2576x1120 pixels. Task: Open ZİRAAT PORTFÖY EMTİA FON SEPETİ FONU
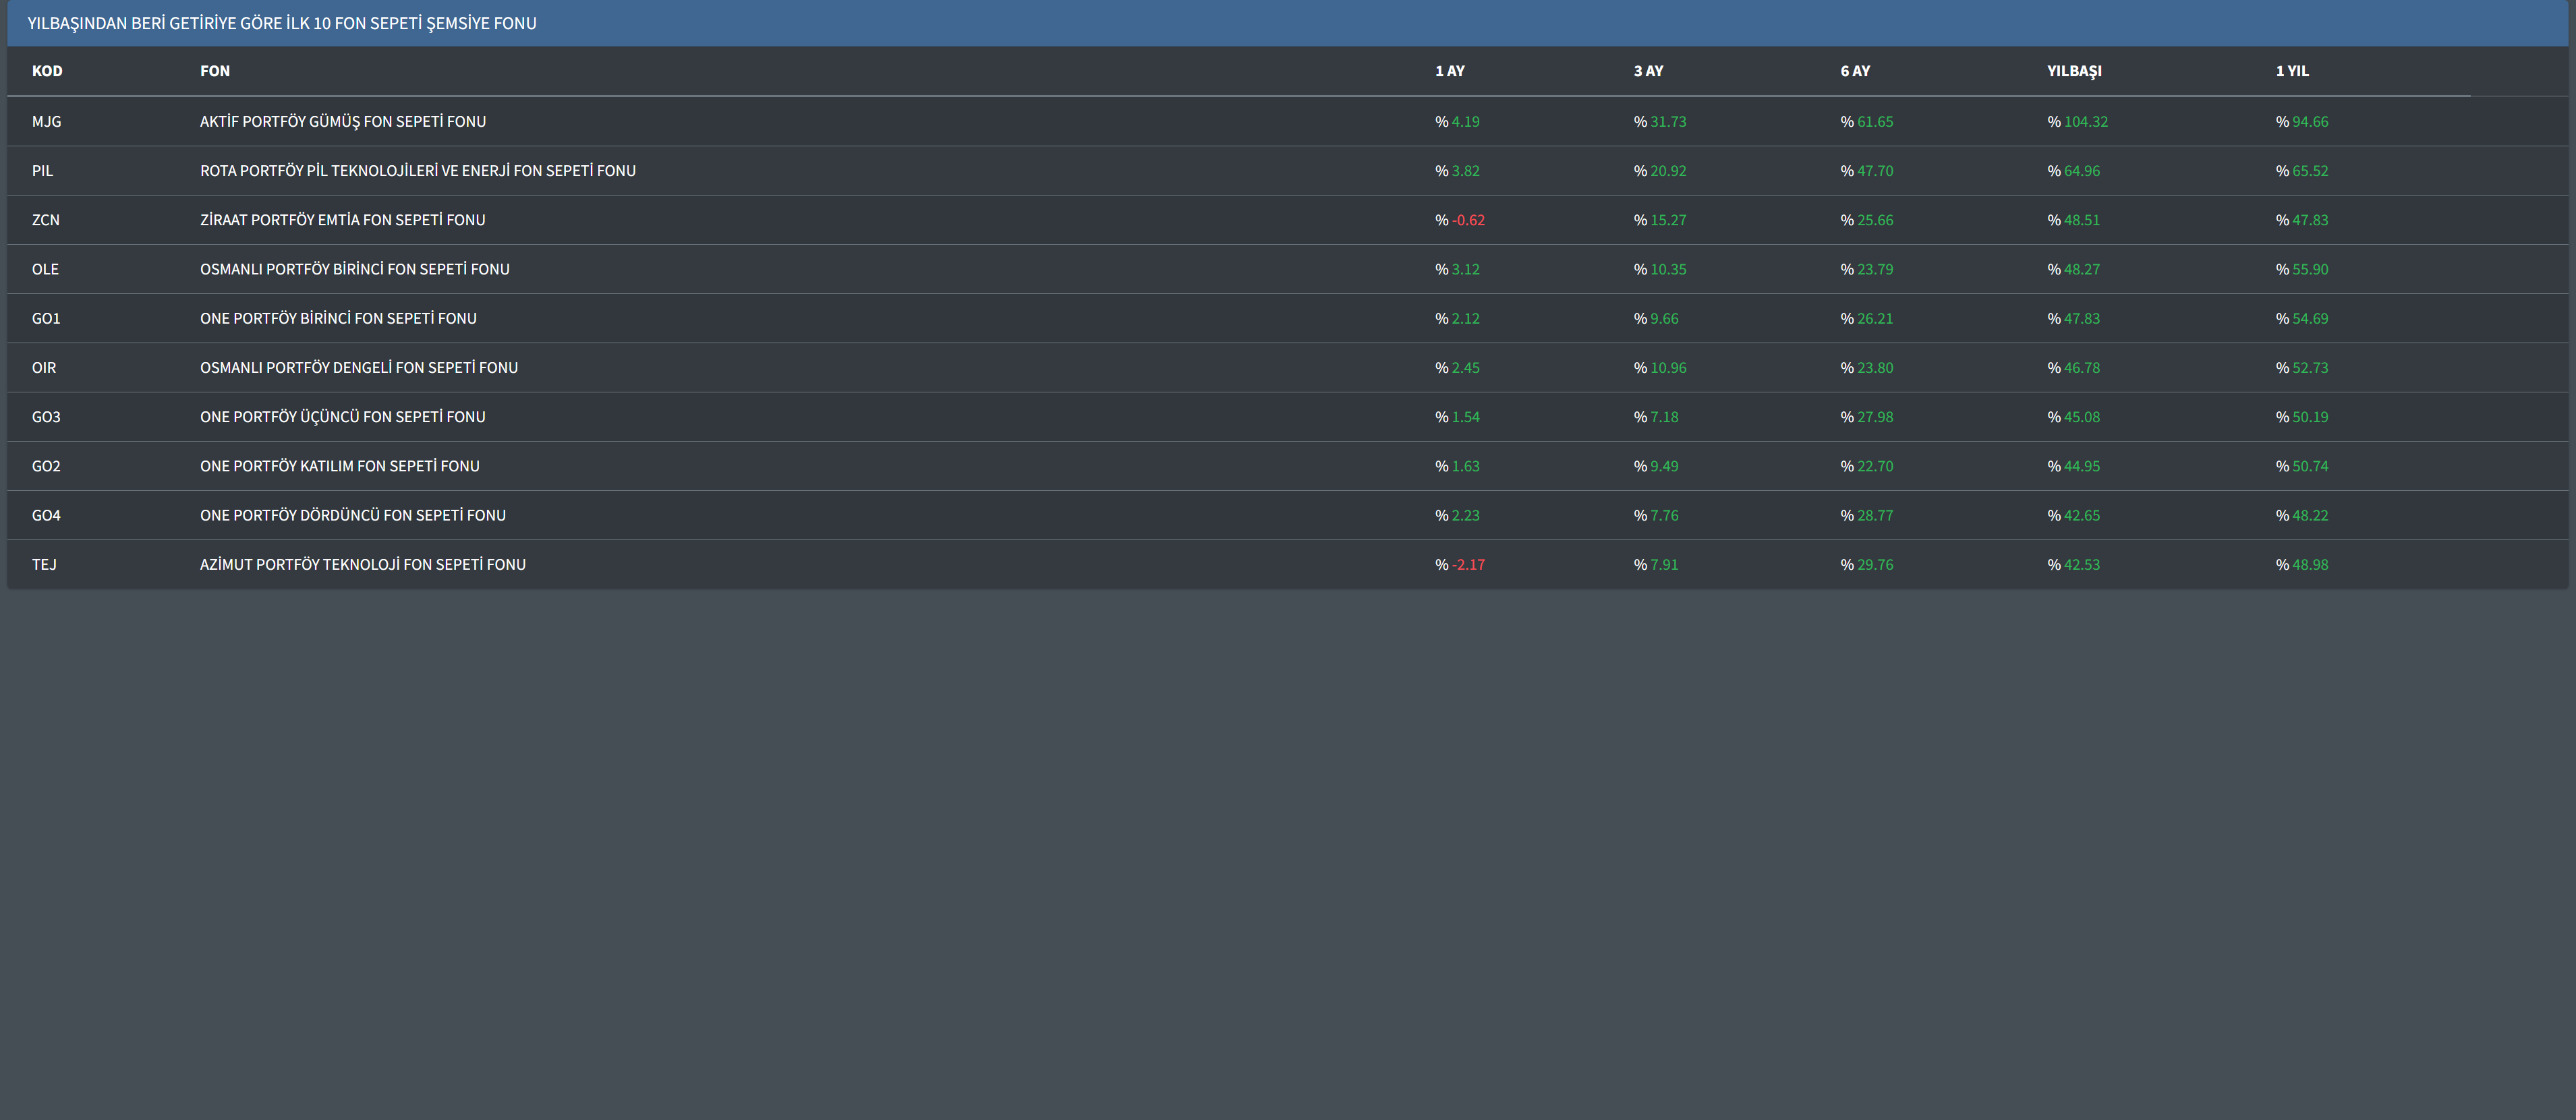343,220
